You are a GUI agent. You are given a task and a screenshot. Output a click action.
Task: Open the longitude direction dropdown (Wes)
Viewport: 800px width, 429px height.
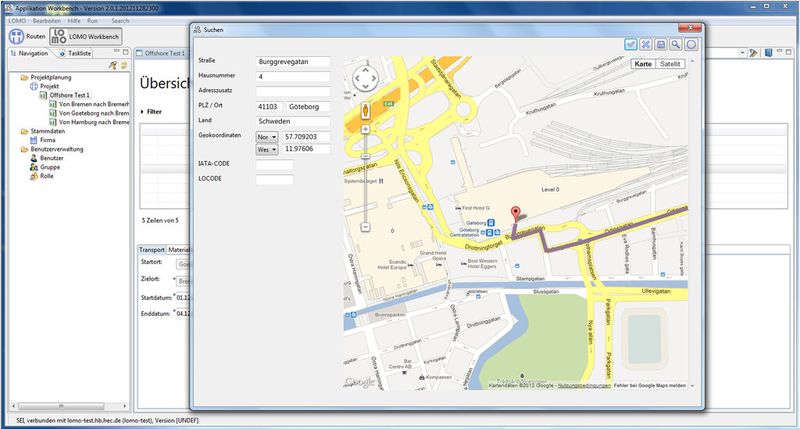pyautogui.click(x=267, y=149)
